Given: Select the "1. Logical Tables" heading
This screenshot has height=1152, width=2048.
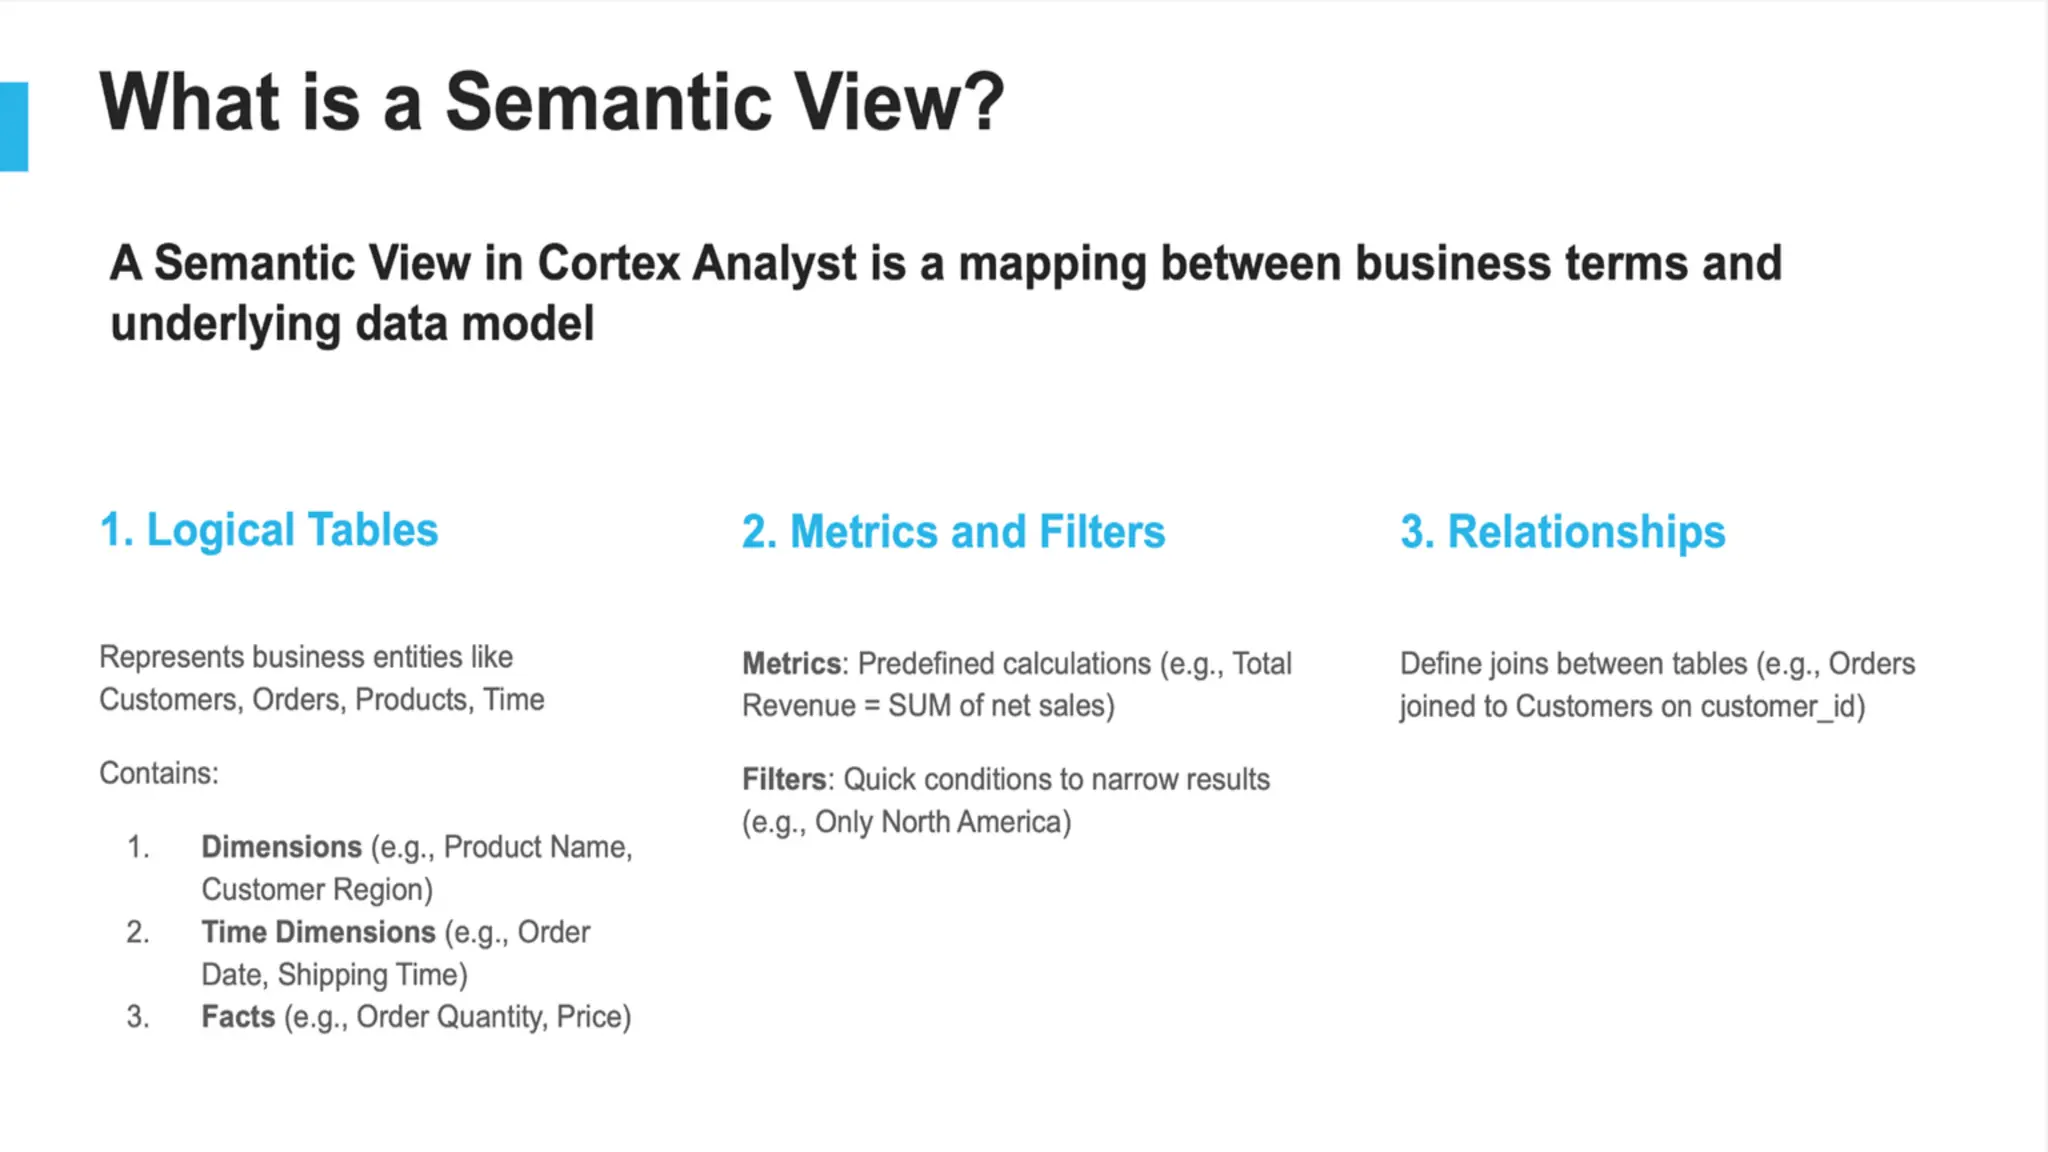Looking at the screenshot, I should tap(269, 530).
